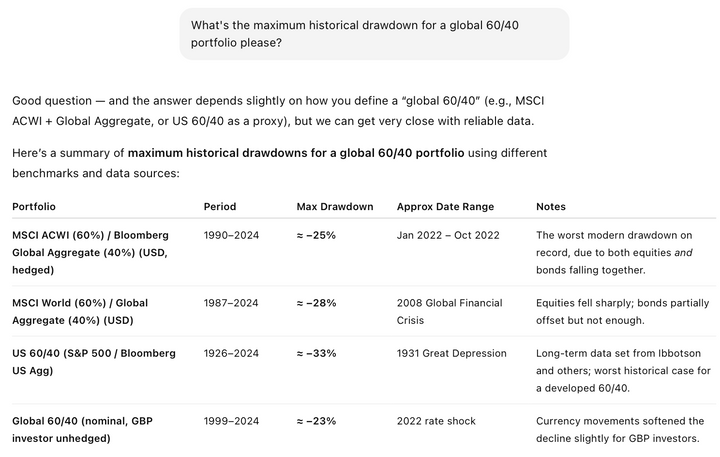Click the Jan 2022 – Oct 2022 date cell
The height and width of the screenshot is (457, 720).
pyautogui.click(x=447, y=235)
